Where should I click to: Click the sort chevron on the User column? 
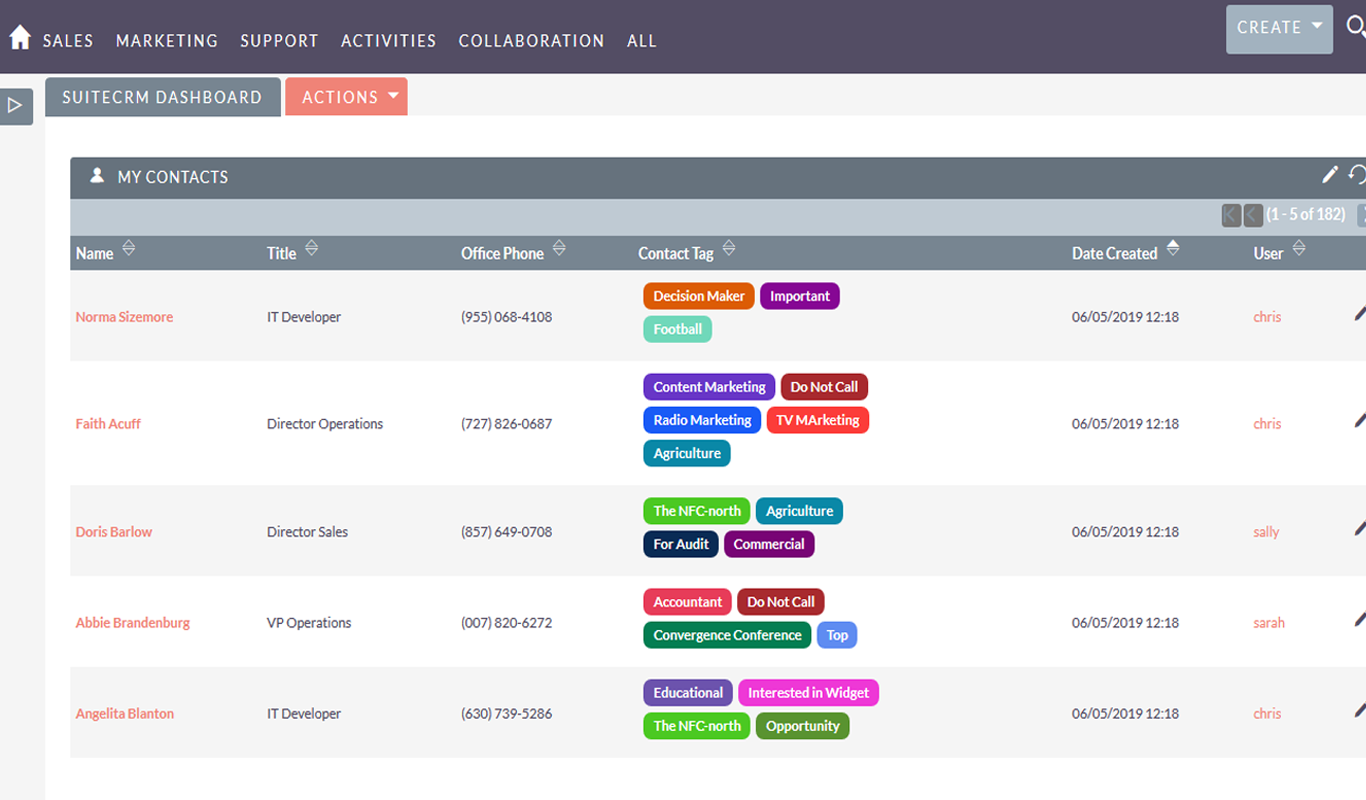[x=1299, y=248]
